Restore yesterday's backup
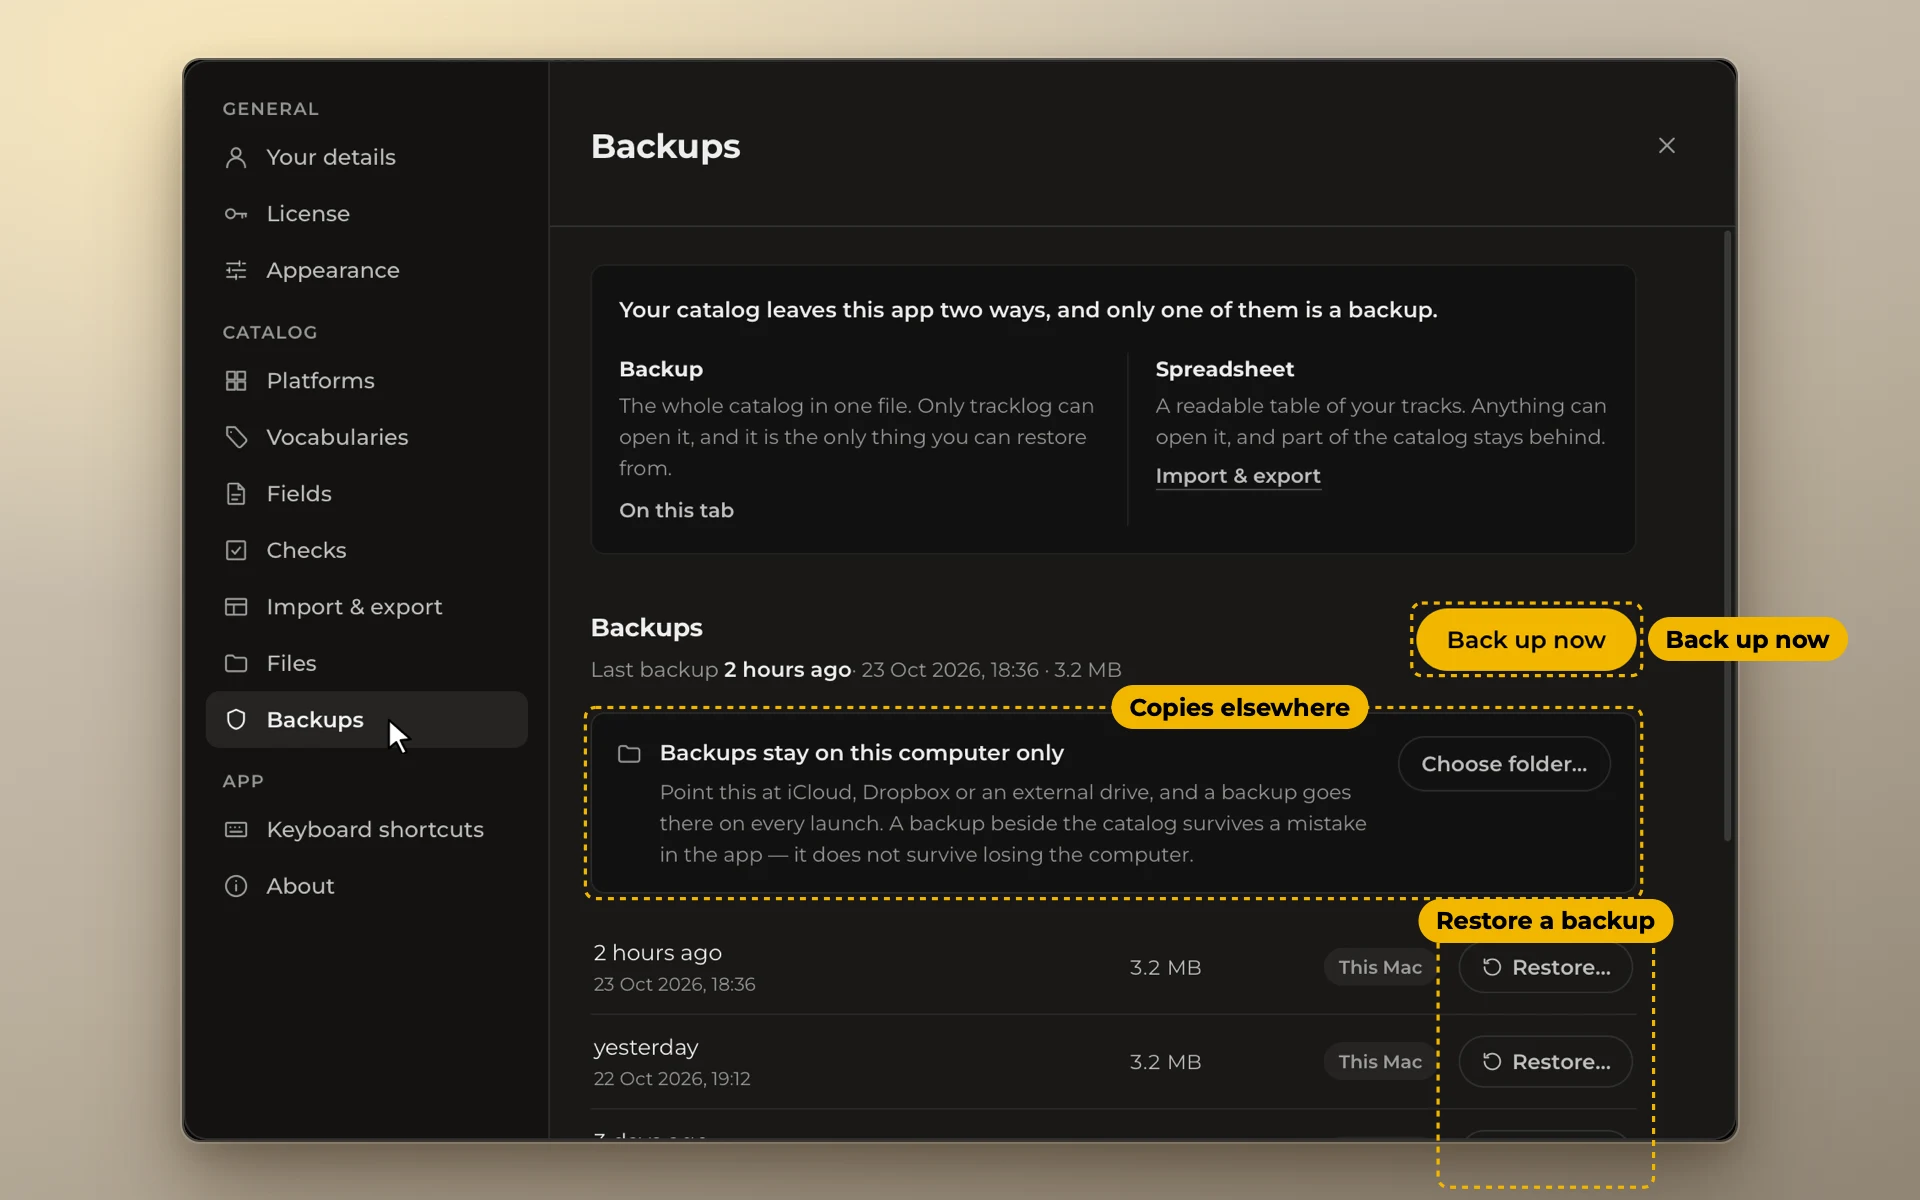Viewport: 1920px width, 1200px height. [1545, 1061]
